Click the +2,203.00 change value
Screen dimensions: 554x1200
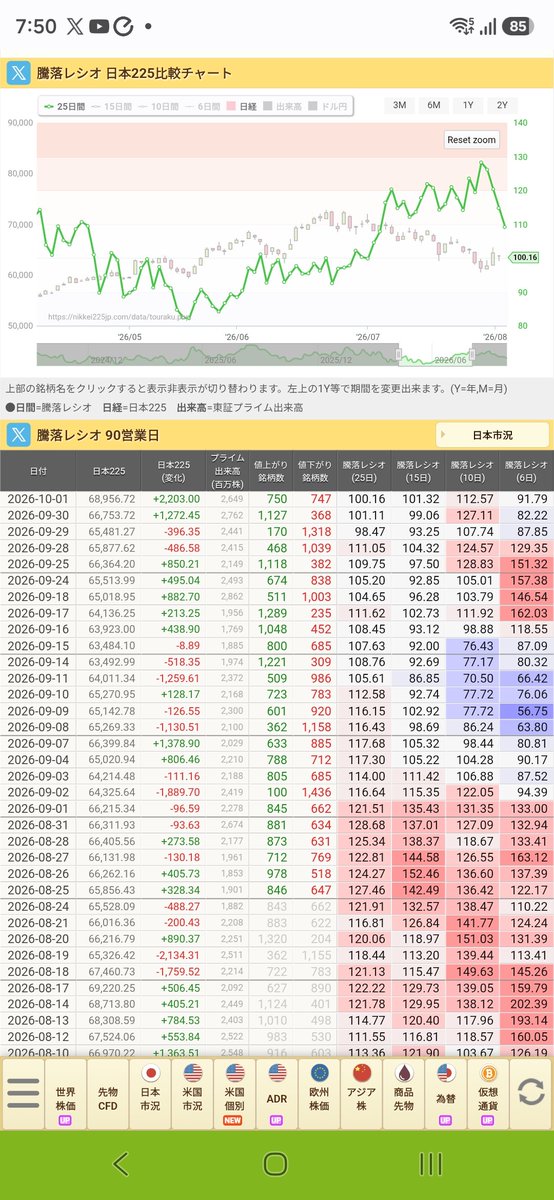[177, 498]
